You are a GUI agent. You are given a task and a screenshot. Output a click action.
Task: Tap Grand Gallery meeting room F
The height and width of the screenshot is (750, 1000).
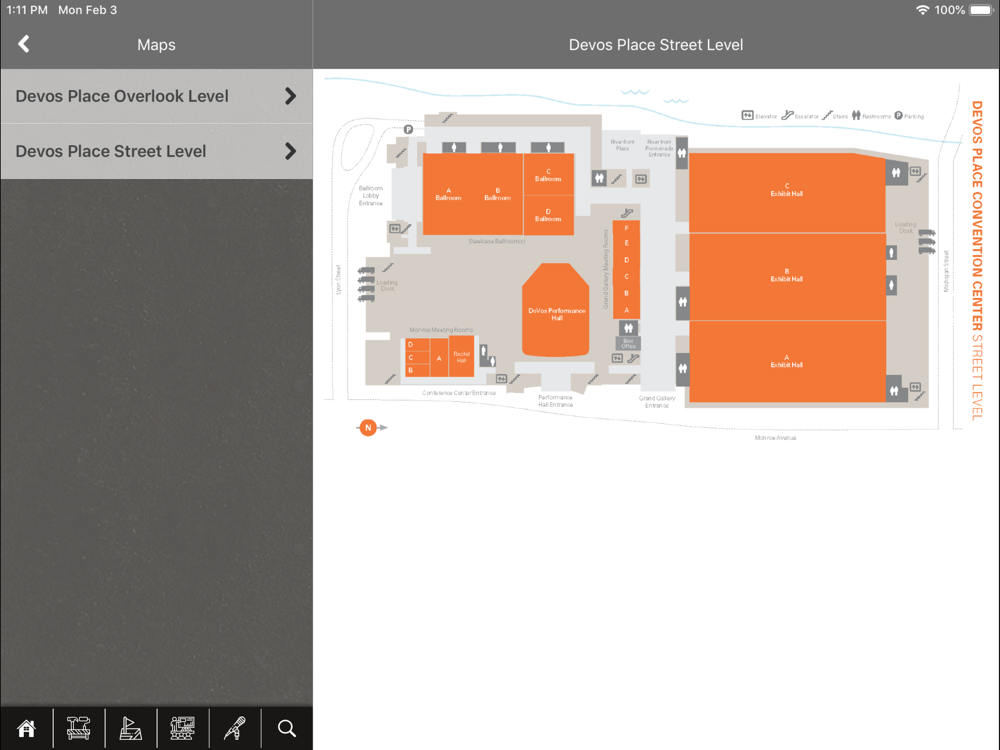click(x=626, y=228)
